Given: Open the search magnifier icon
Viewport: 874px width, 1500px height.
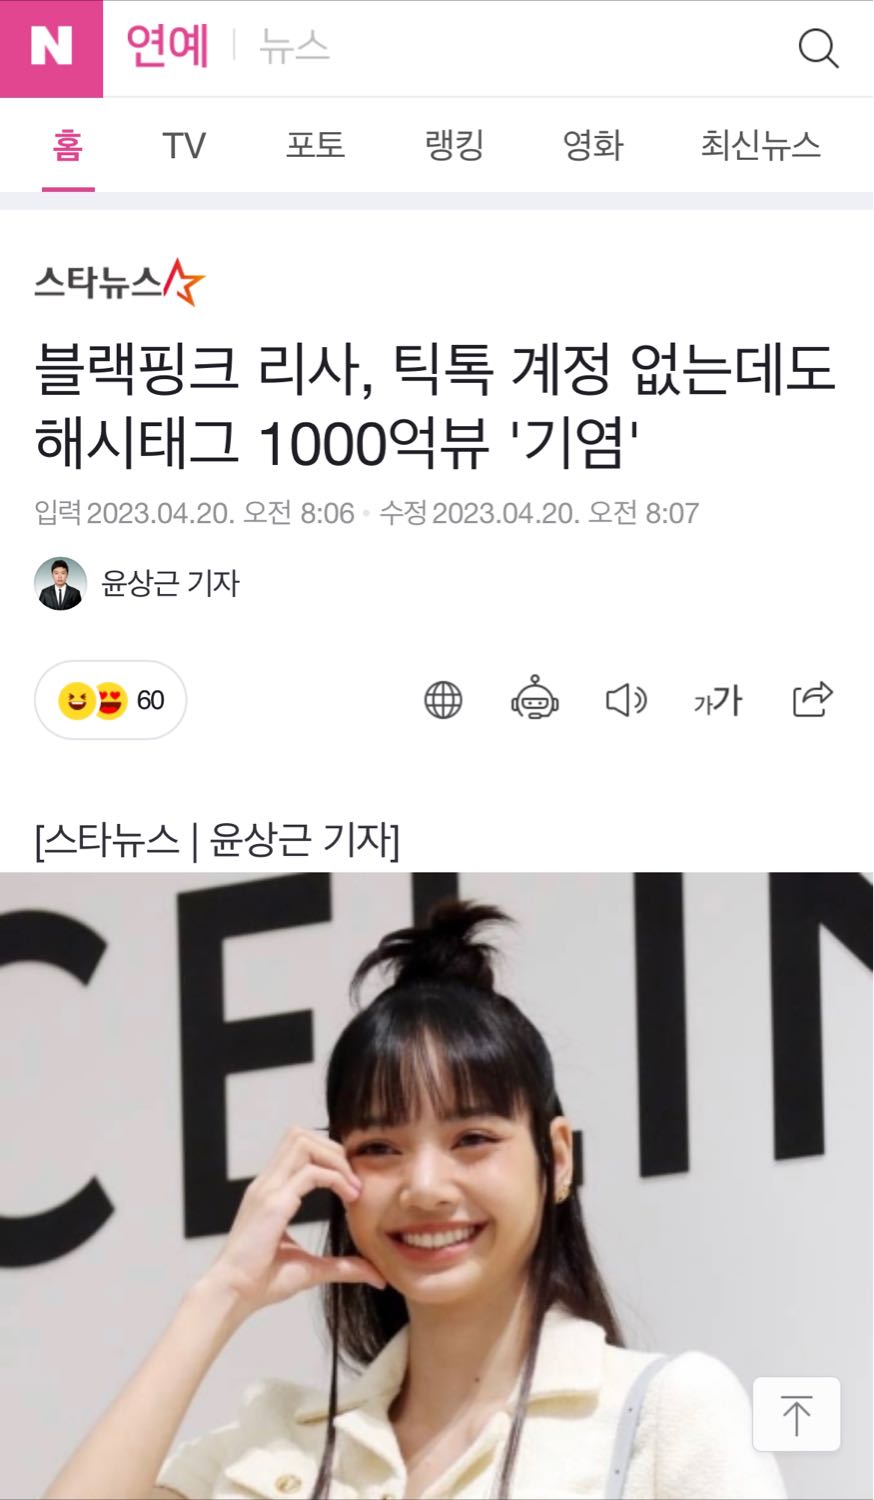Looking at the screenshot, I should coord(818,48).
